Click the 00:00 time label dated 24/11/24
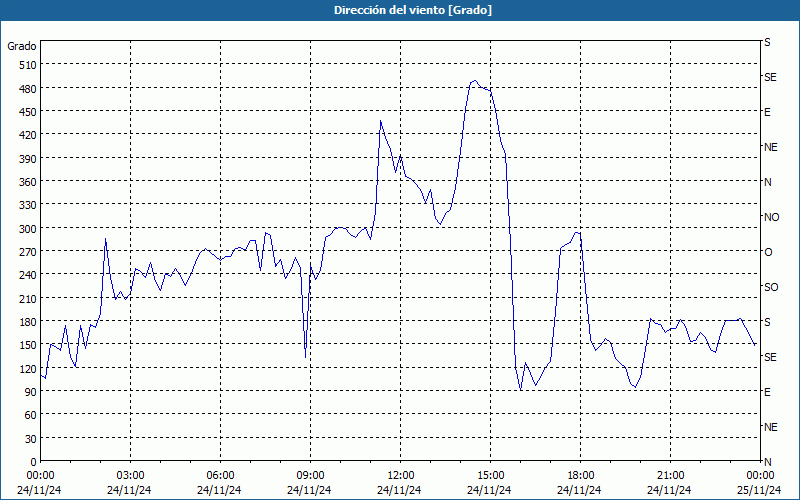Image resolution: width=800 pixels, height=500 pixels. 40,476
